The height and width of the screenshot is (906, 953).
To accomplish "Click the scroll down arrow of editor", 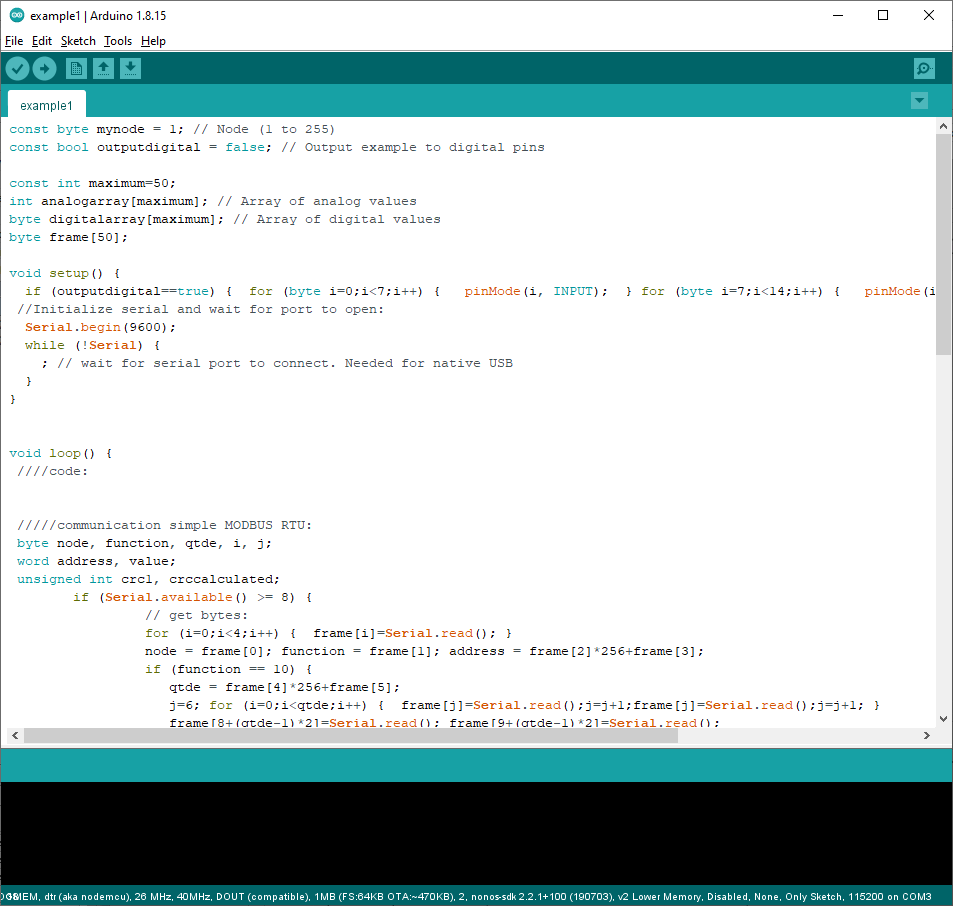I will click(x=943, y=718).
